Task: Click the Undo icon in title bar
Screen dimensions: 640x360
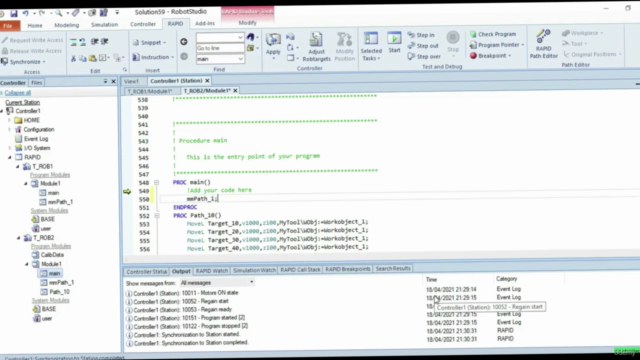Action: pyautogui.click(x=25, y=13)
